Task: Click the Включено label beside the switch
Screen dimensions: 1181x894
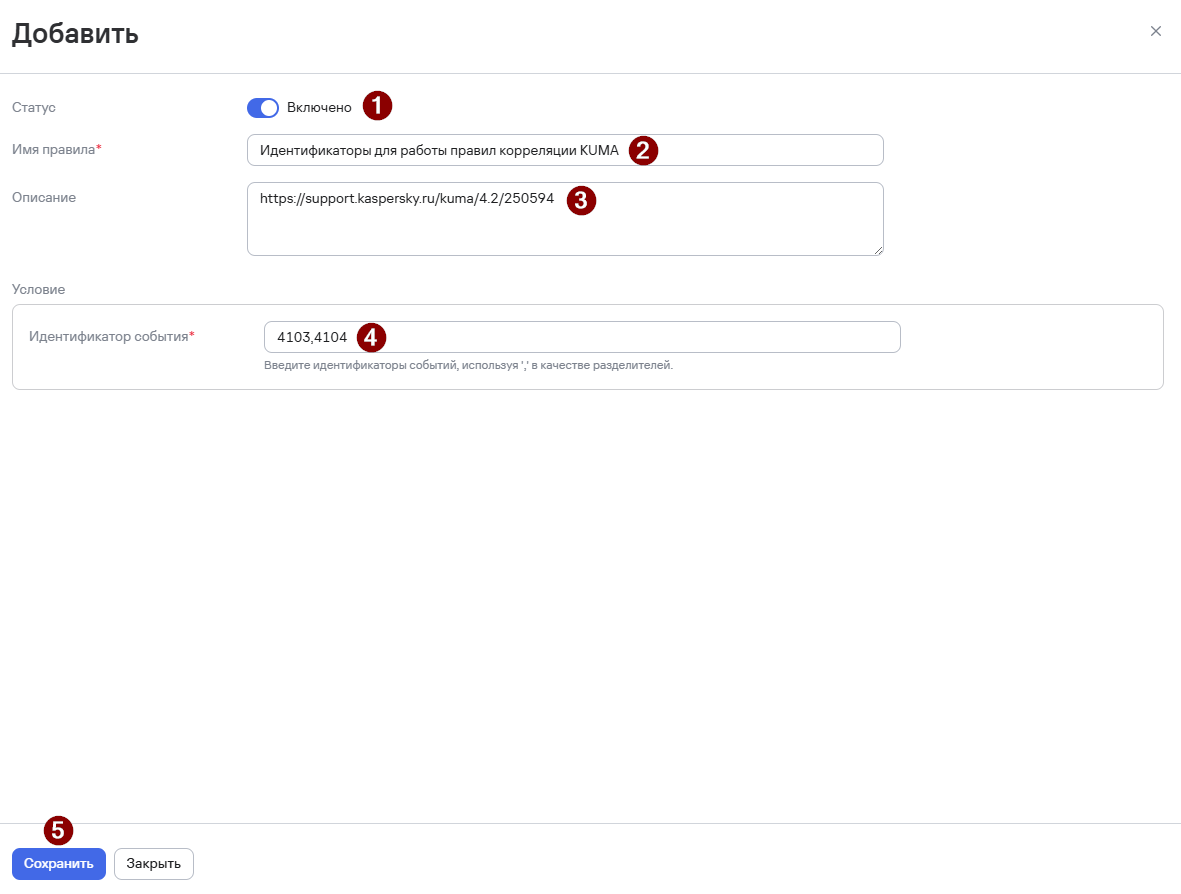Action: [x=319, y=108]
